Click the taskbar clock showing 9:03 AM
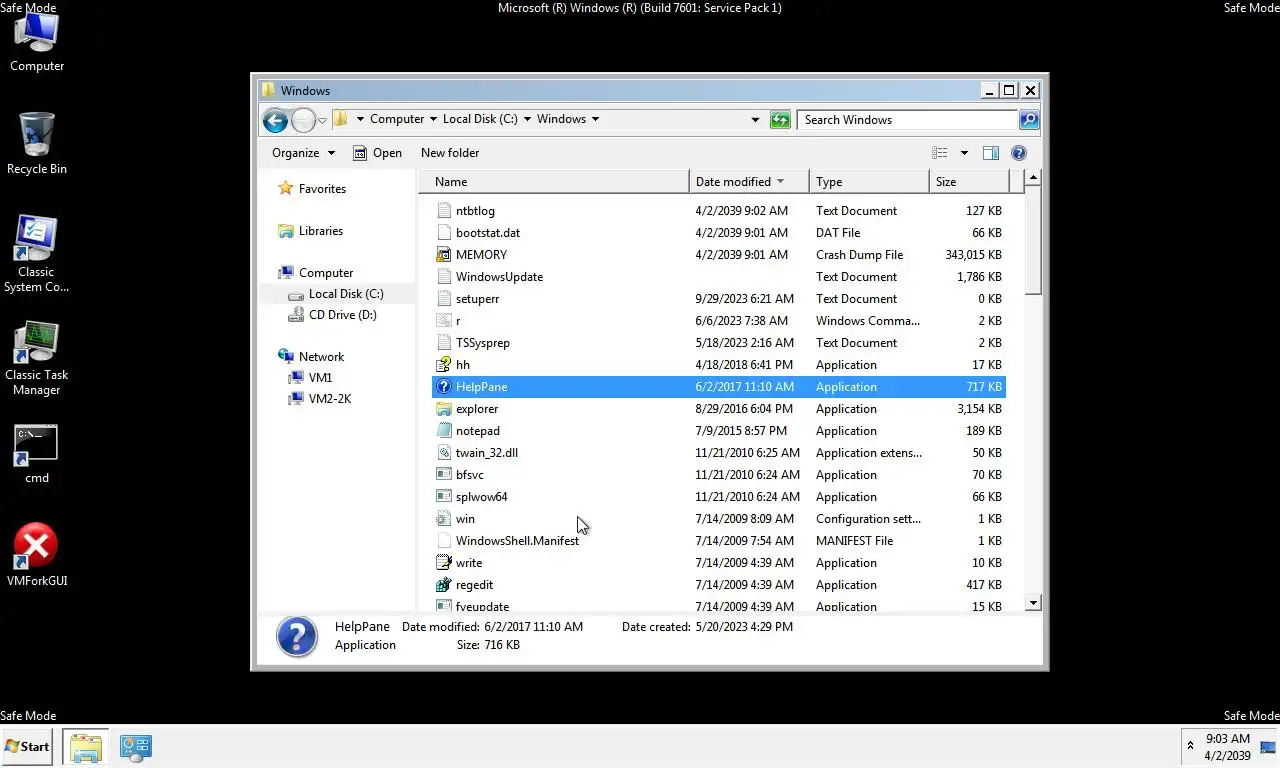 coord(1228,747)
